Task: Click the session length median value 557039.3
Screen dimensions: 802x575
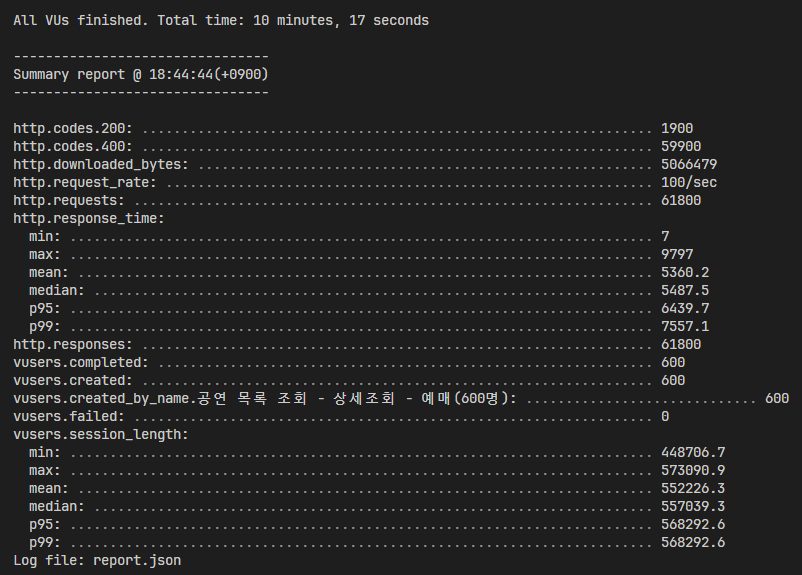Action: point(693,506)
